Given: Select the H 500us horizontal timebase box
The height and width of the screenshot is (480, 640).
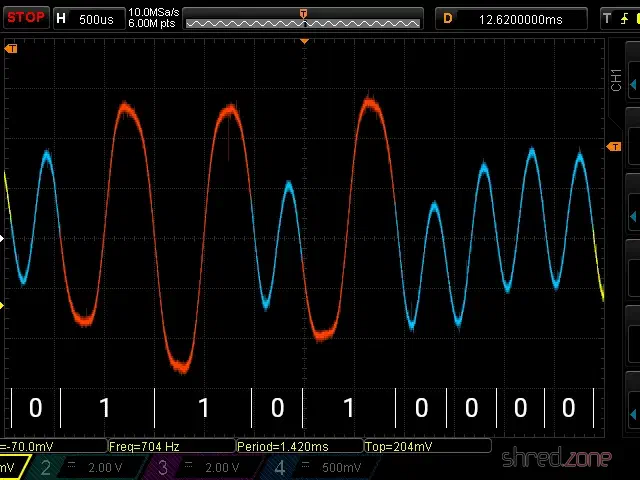Looking at the screenshot, I should click(x=89, y=19).
